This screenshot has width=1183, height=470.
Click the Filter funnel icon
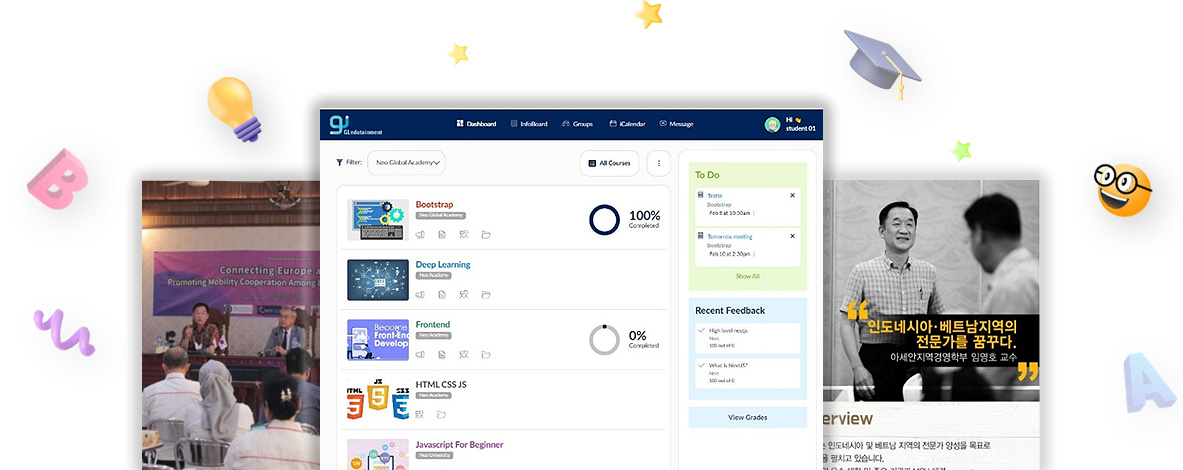point(340,162)
